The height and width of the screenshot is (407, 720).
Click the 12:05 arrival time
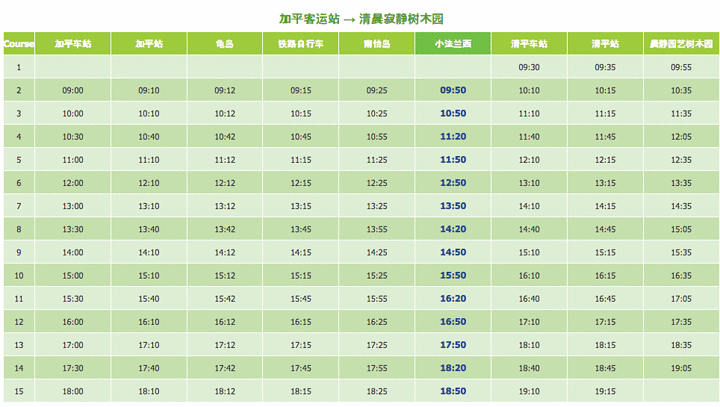point(681,137)
